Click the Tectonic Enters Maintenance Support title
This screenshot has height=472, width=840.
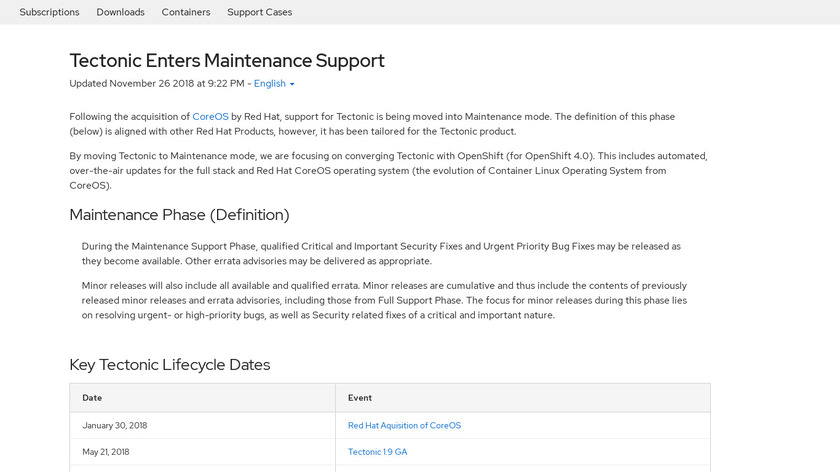point(227,60)
